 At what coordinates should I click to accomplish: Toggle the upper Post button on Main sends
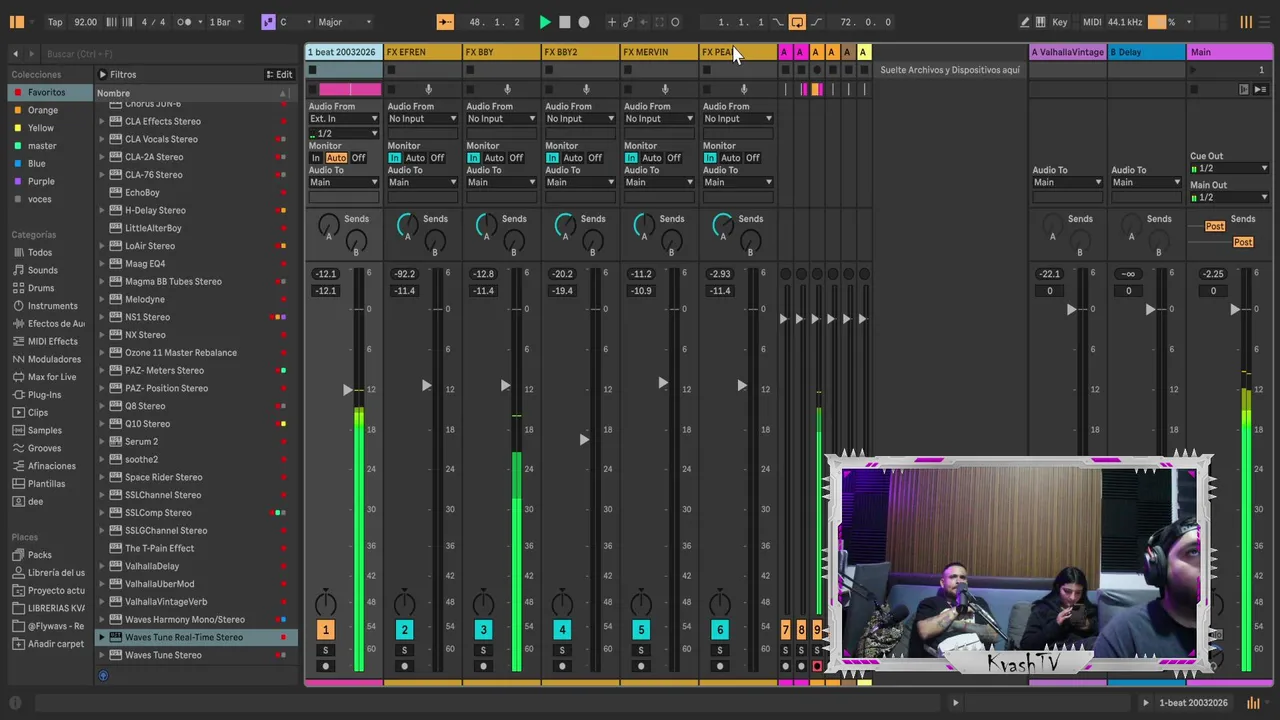point(1215,226)
